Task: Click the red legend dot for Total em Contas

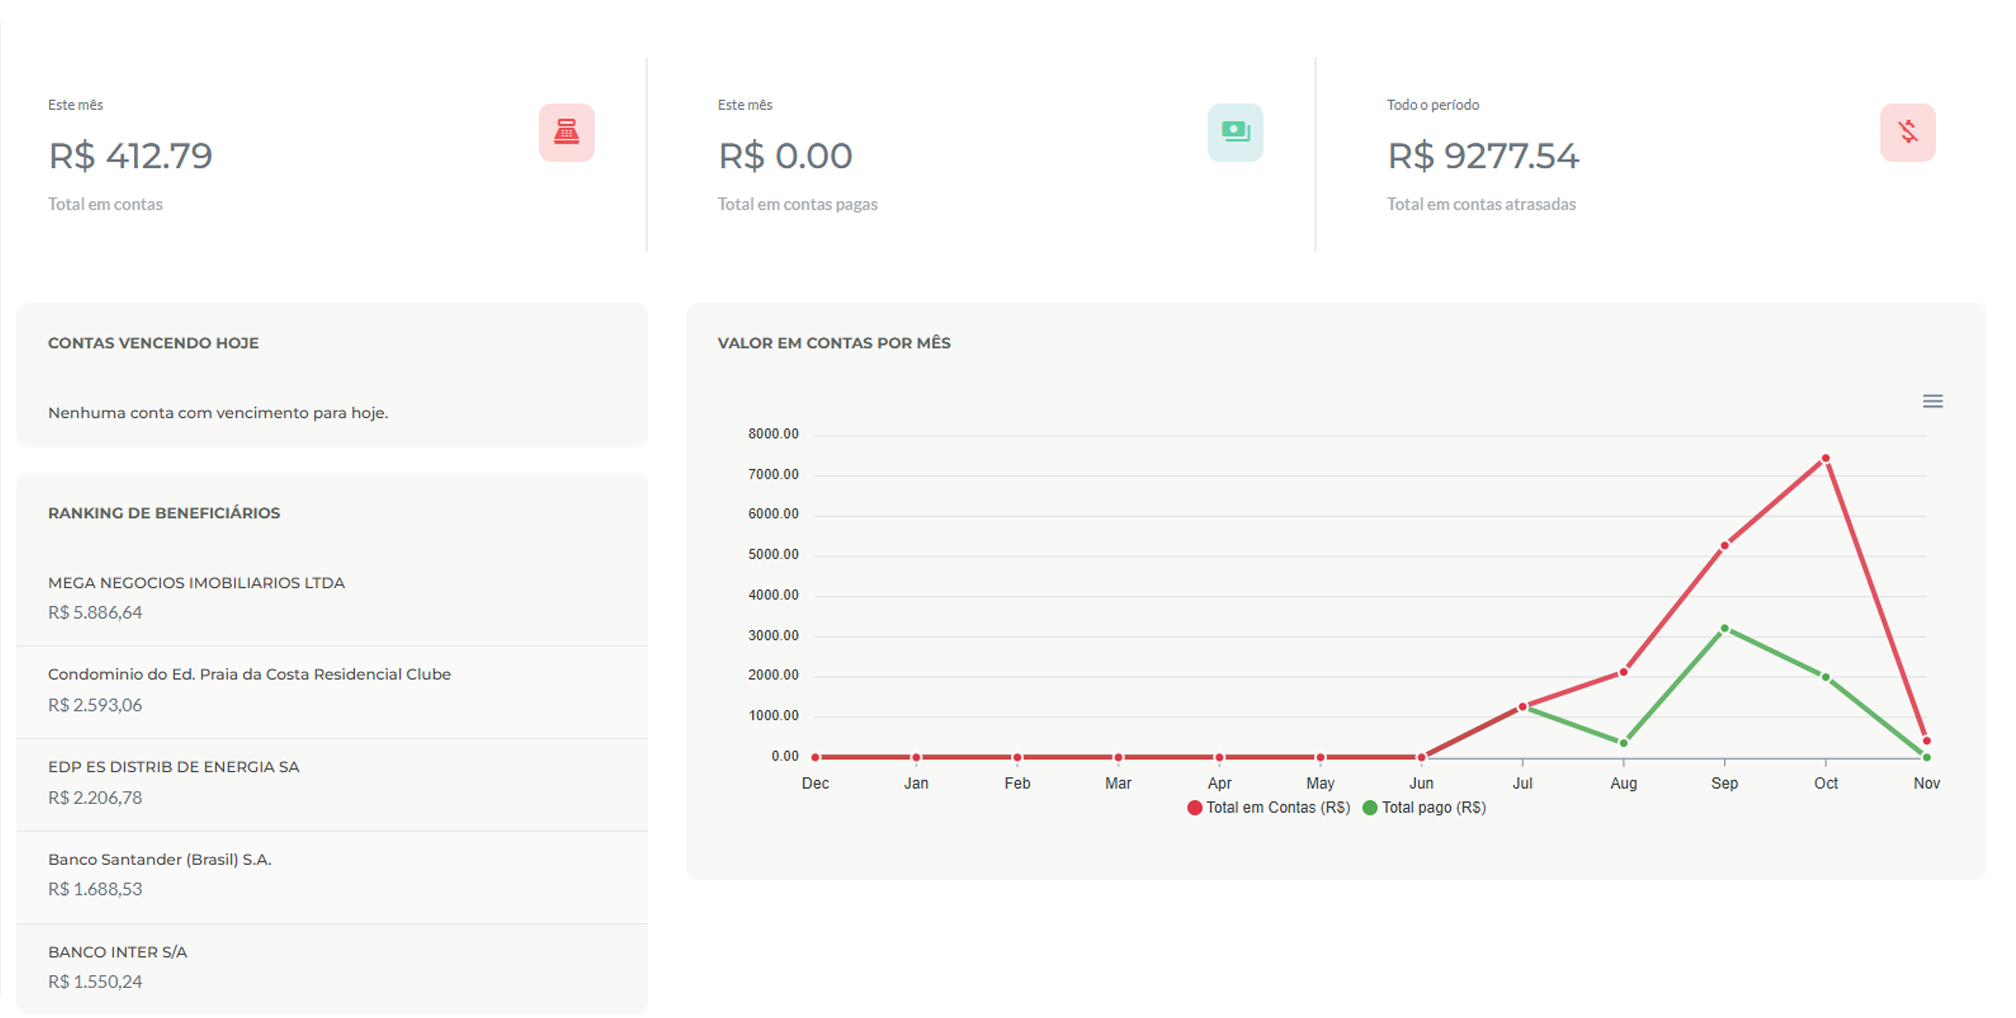Action: pyautogui.click(x=1194, y=808)
